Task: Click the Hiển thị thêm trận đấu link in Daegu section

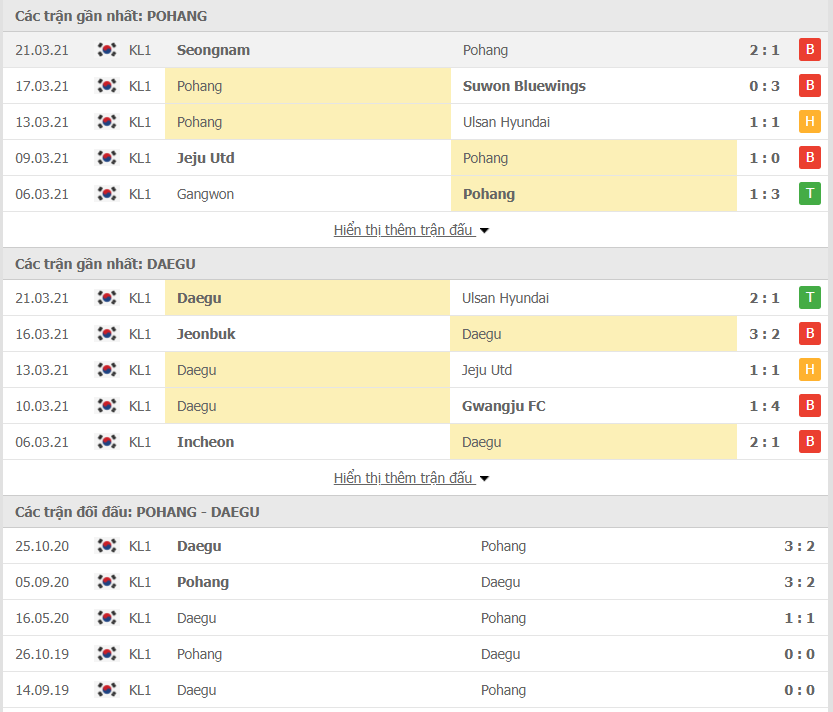Action: click(404, 477)
